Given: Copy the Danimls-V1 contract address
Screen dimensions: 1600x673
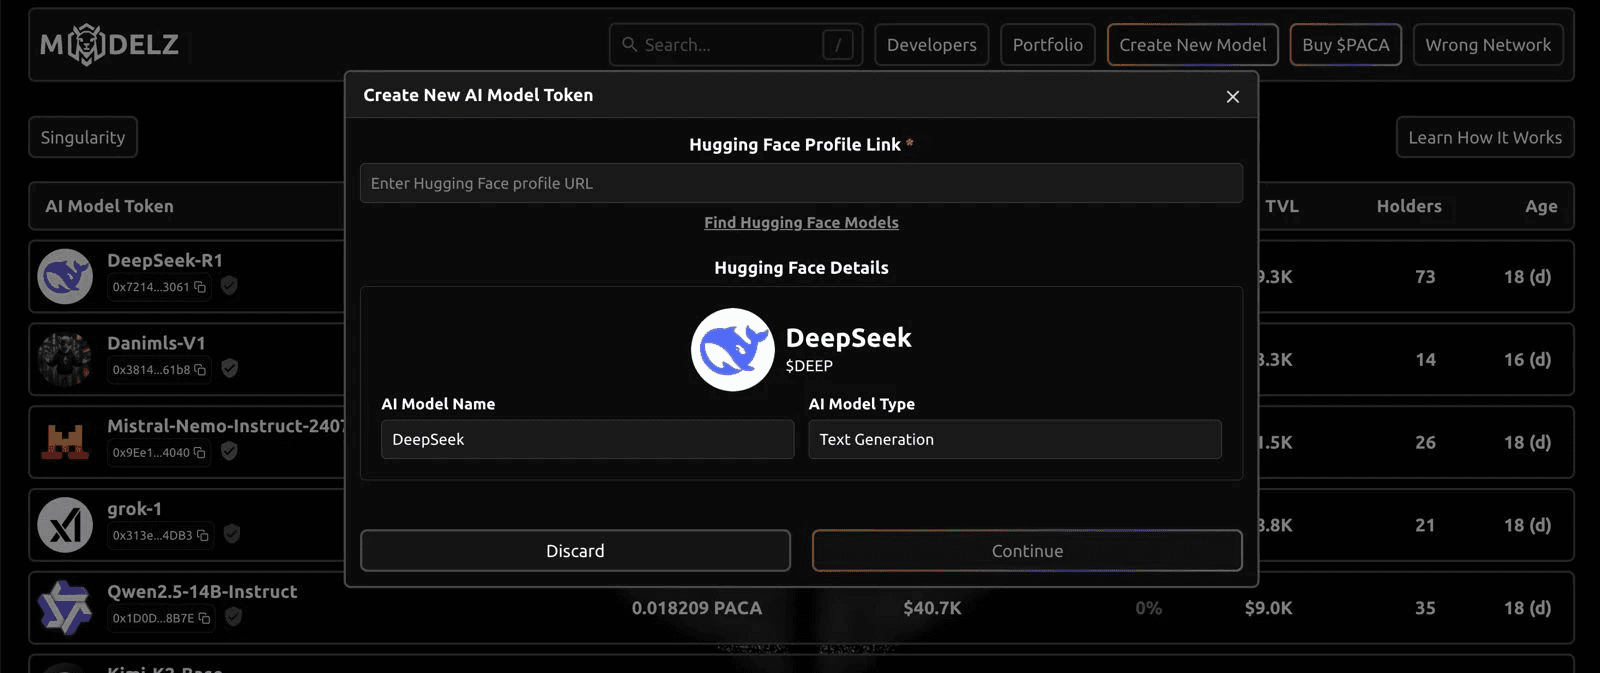Looking at the screenshot, I should click(x=200, y=370).
